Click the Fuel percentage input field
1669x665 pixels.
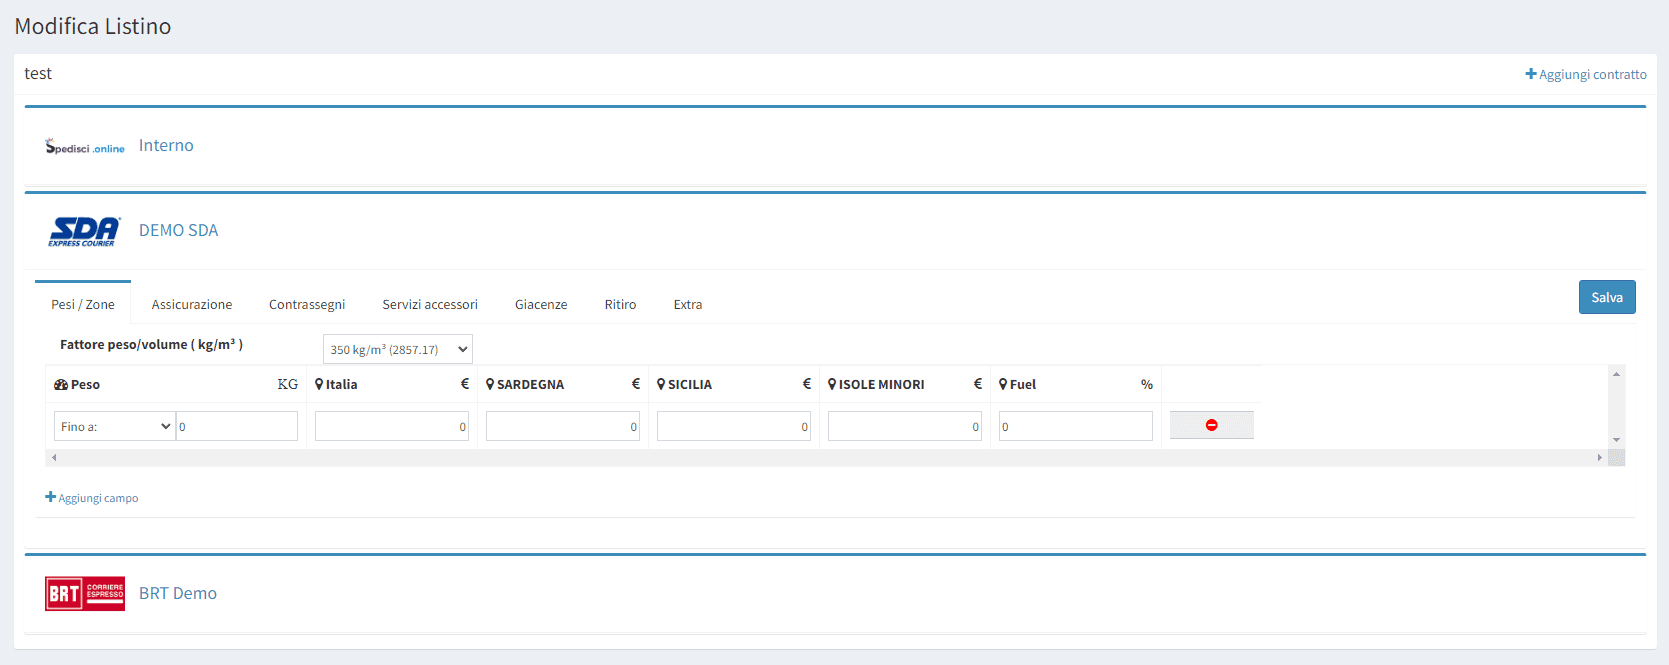tap(1075, 427)
